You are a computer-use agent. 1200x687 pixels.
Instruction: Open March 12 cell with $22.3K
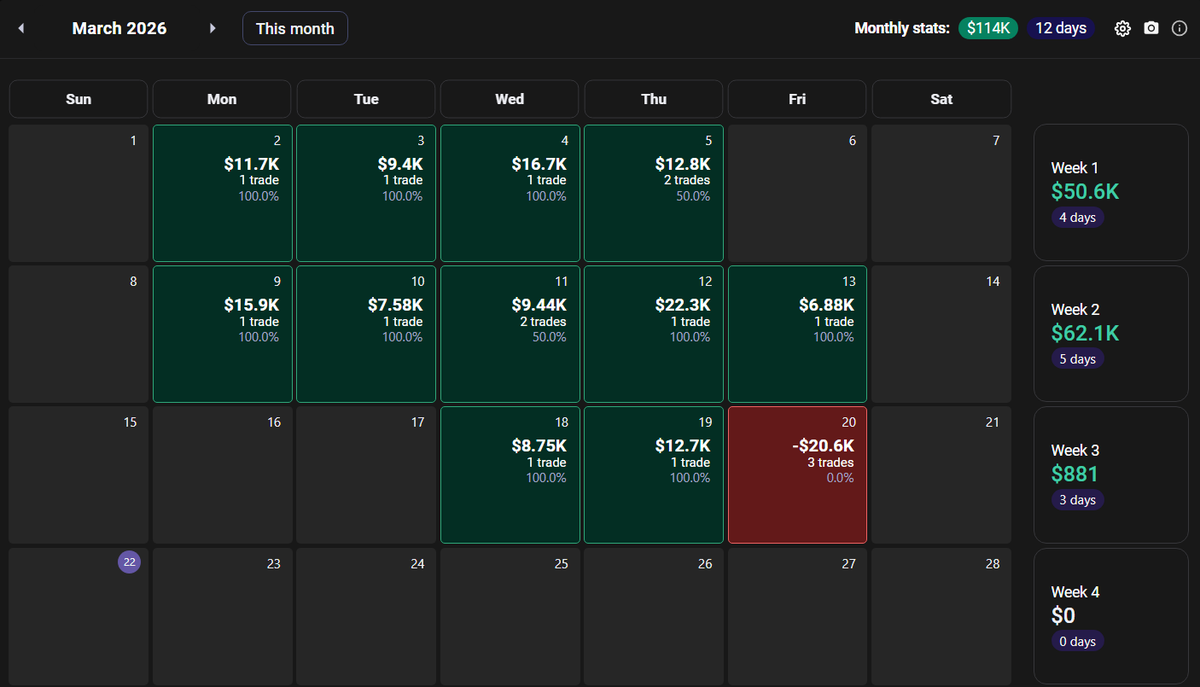tap(654, 334)
